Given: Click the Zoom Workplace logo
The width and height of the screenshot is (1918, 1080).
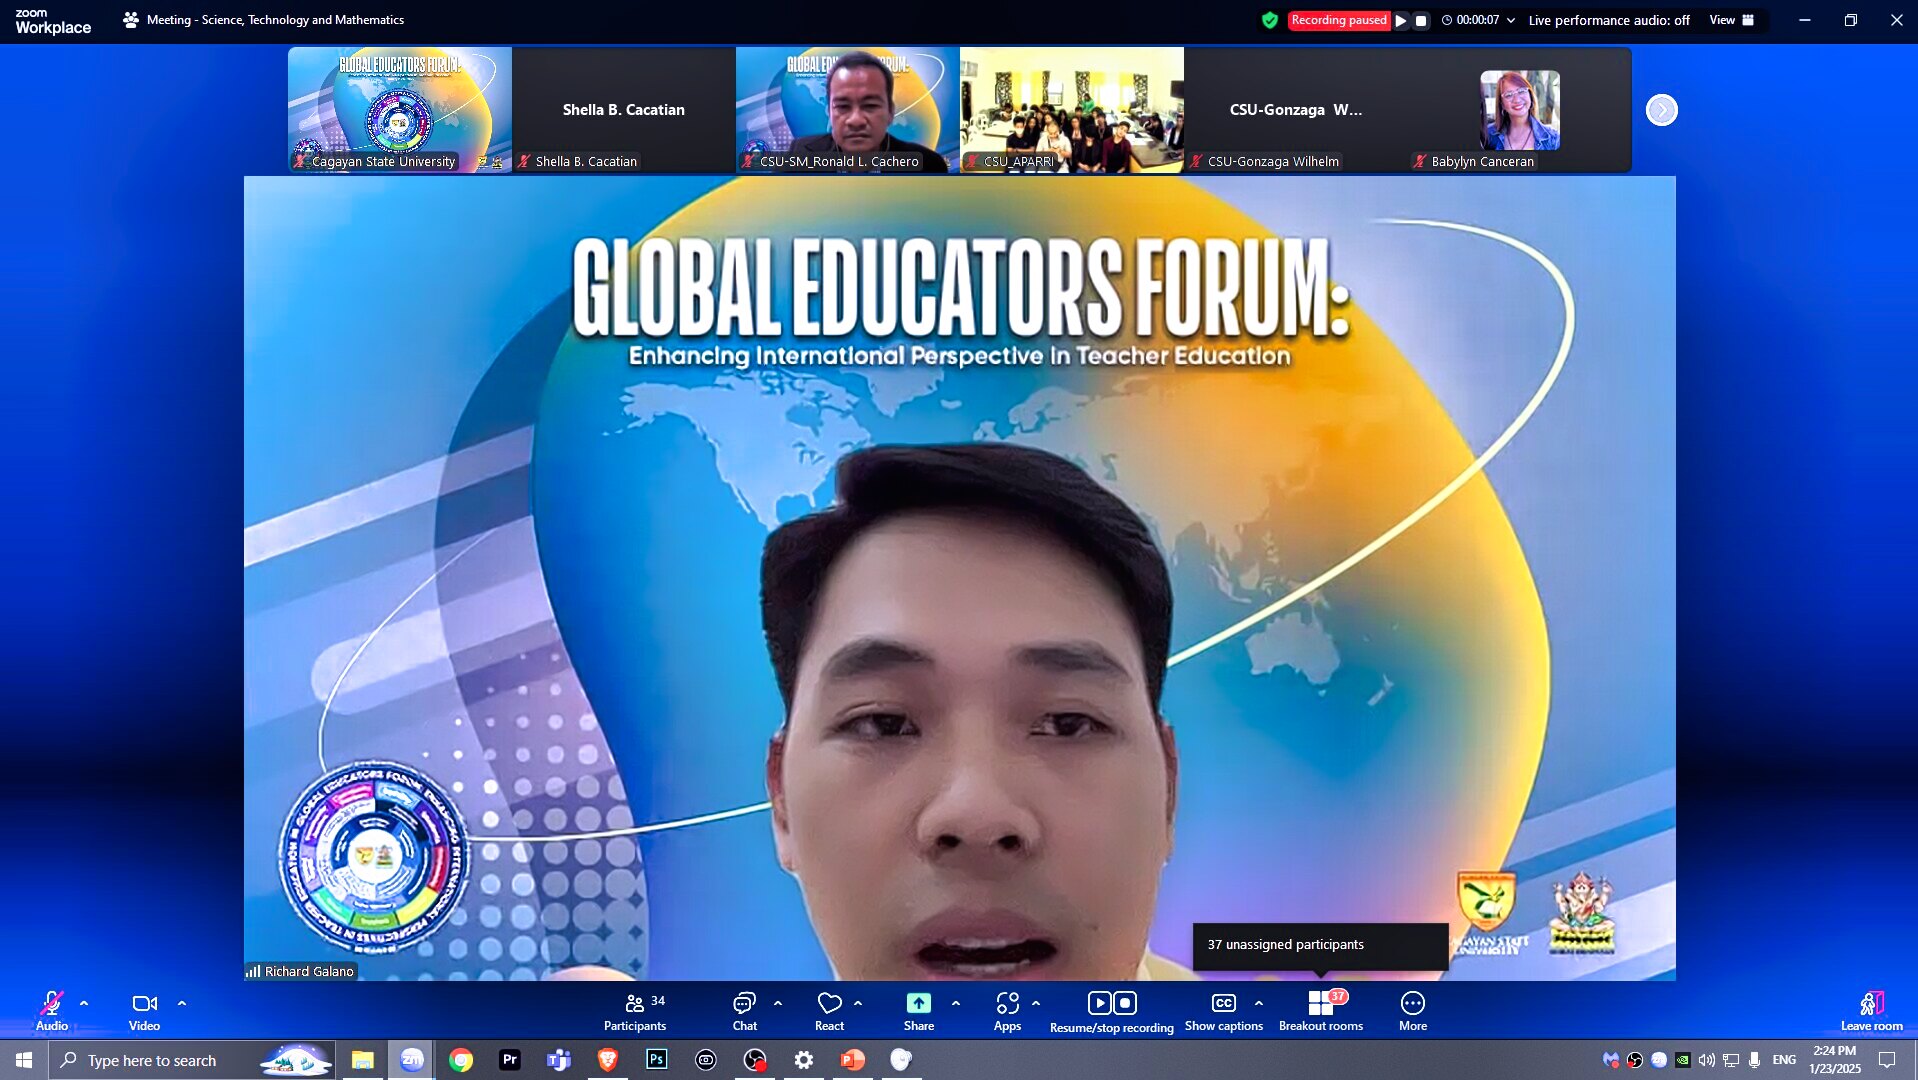Looking at the screenshot, I should 53,21.
